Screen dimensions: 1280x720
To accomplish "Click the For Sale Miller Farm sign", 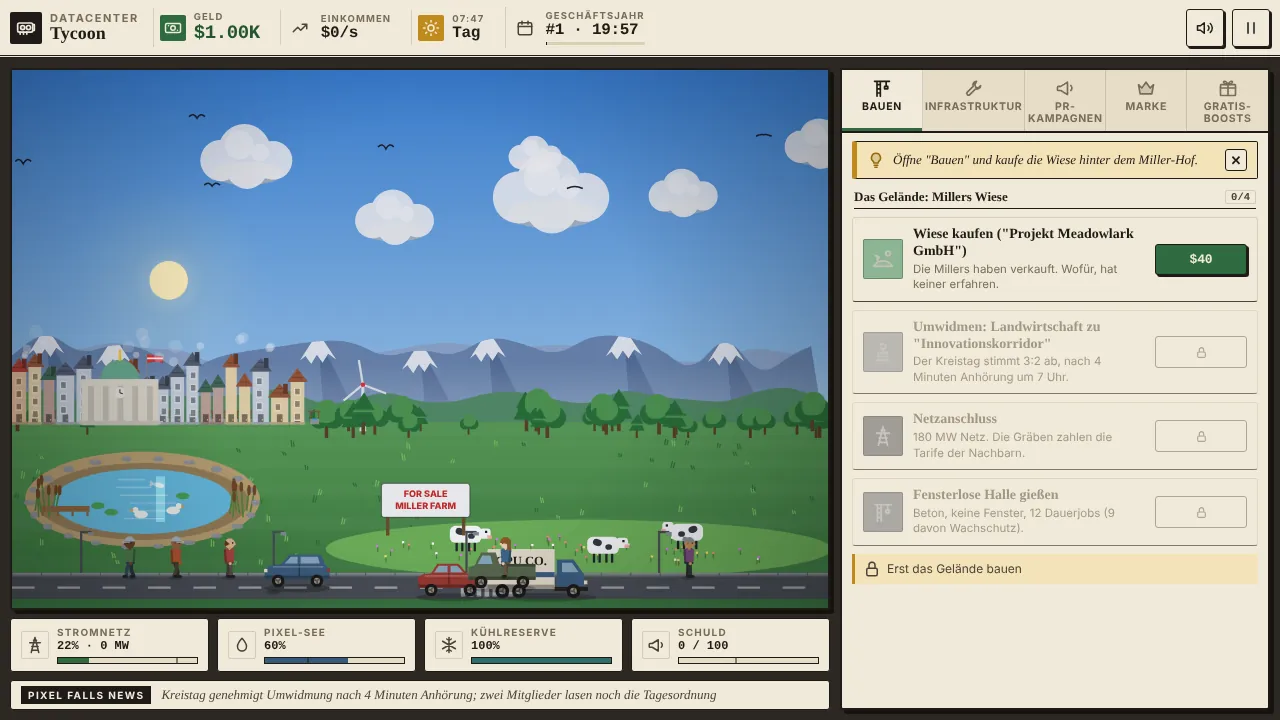I will pyautogui.click(x=425, y=500).
